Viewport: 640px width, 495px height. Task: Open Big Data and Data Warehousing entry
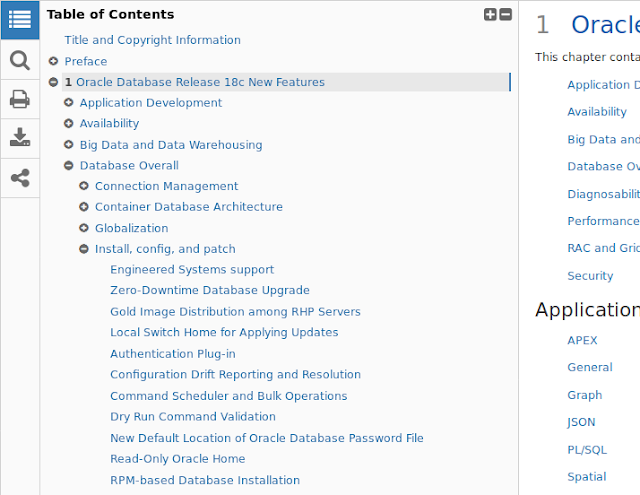coord(171,145)
